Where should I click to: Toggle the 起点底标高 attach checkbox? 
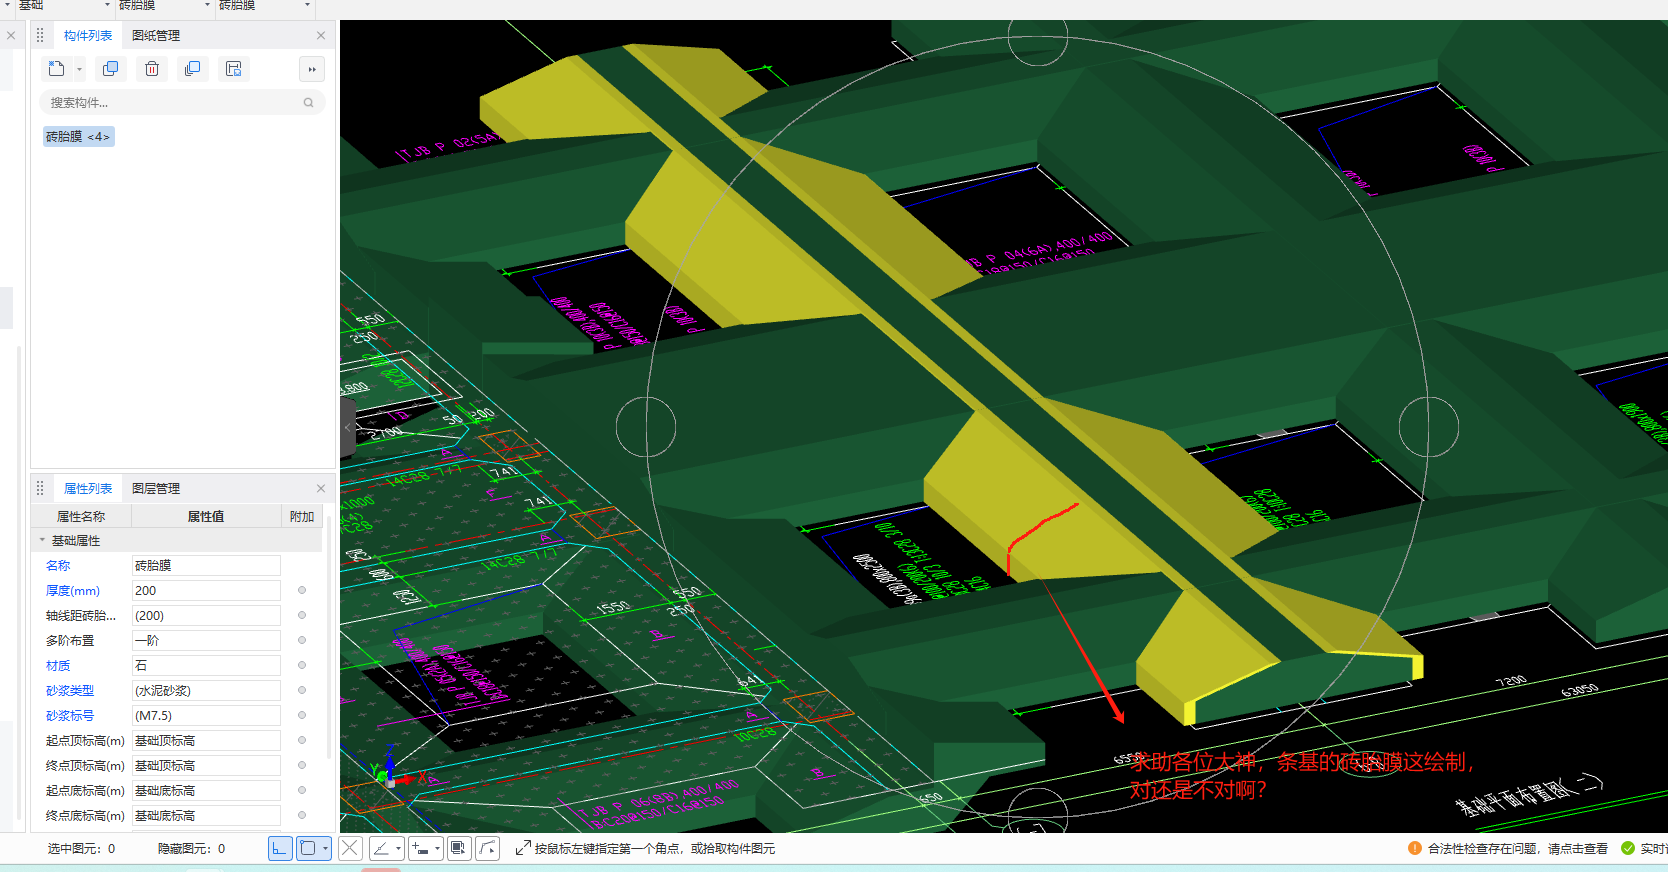click(x=302, y=790)
